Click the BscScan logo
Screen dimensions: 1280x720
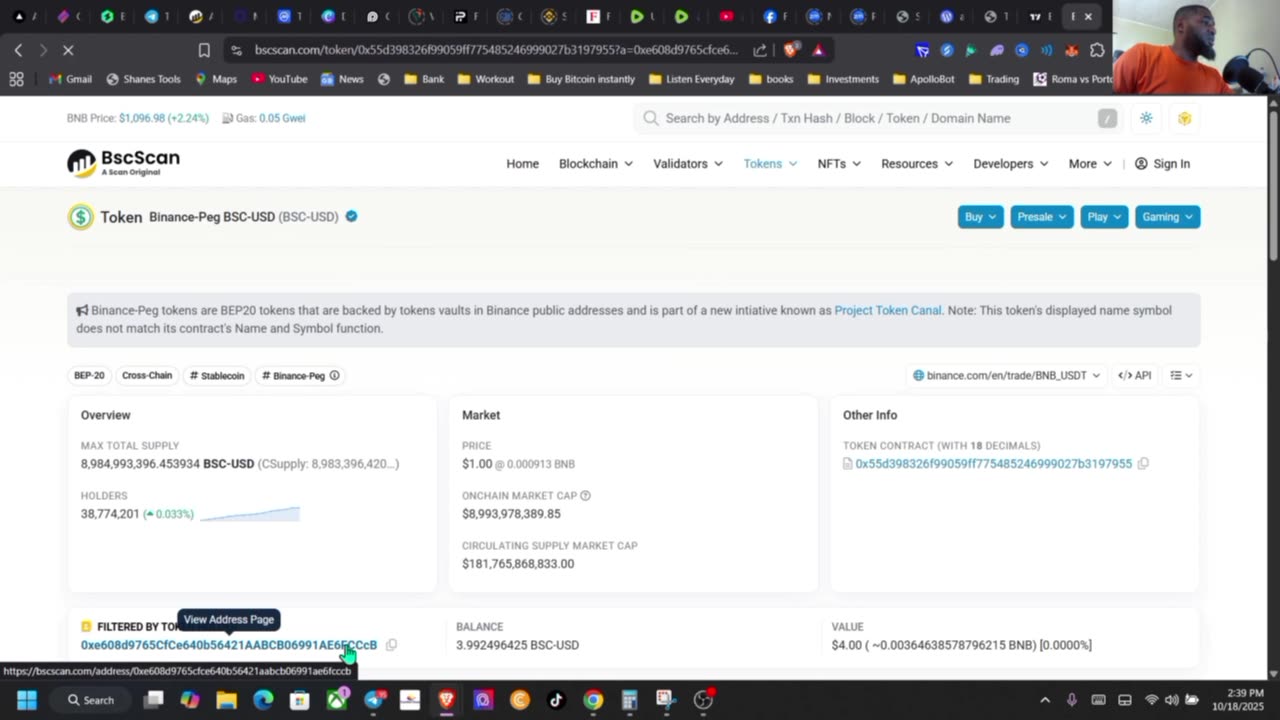tap(123, 163)
